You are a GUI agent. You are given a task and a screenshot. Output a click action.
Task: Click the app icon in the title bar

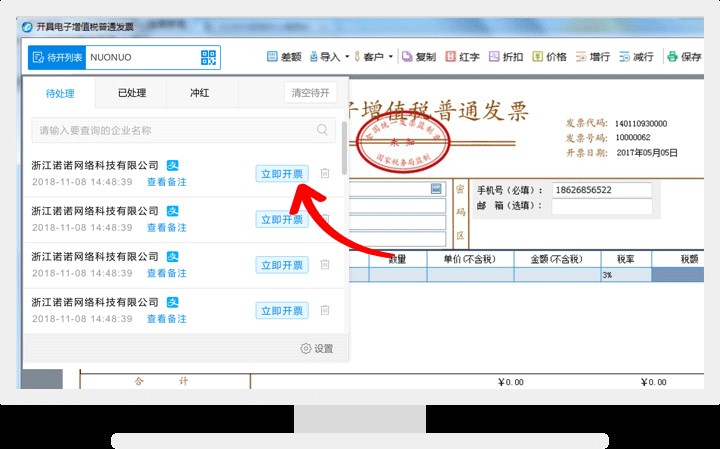tap(27, 27)
